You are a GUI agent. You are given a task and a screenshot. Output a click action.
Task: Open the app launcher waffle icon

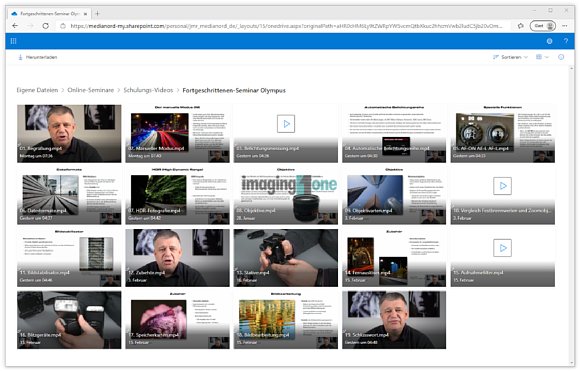(x=13, y=41)
